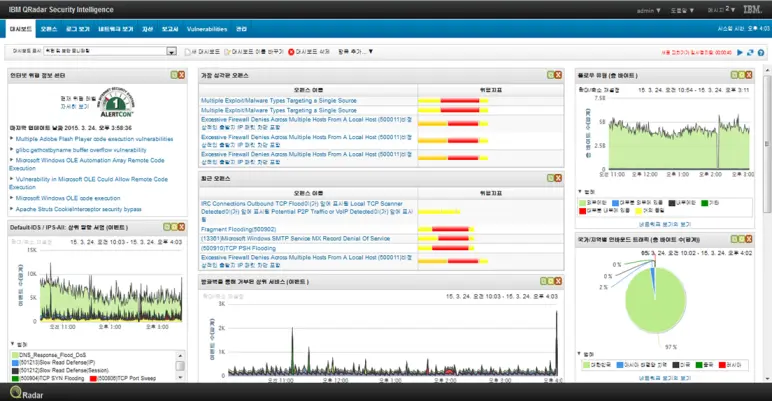The height and width of the screenshot is (401, 772).
Task: Click the blue play refresh icon
Action: pyautogui.click(x=739, y=52)
